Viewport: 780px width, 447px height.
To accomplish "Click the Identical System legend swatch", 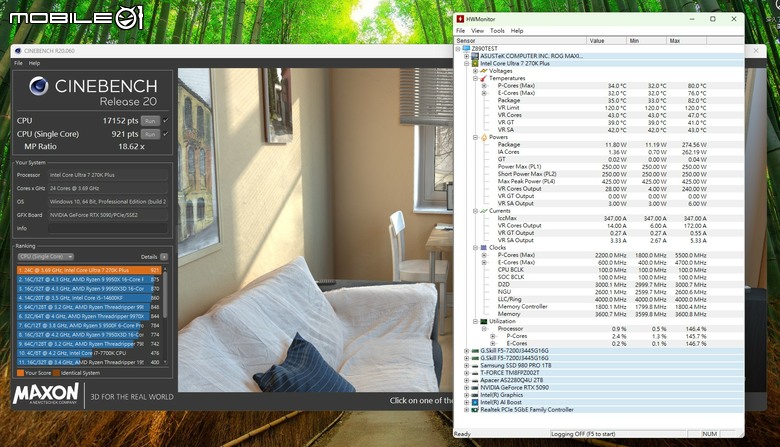I will coord(57,373).
